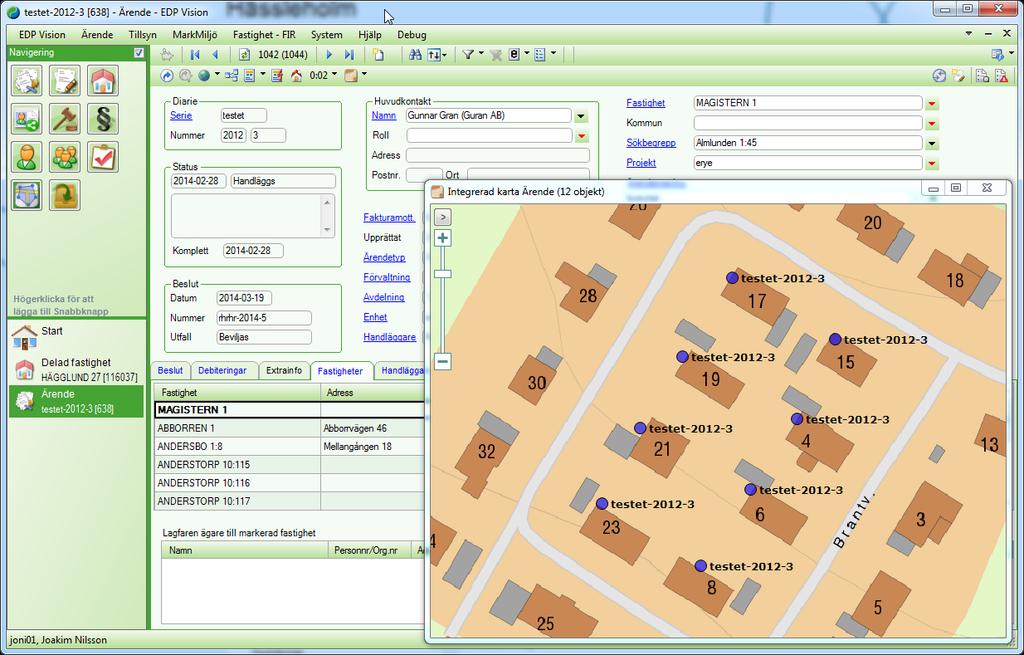This screenshot has width=1024, height=655.
Task: Click the blue marker at house 17
Action: click(x=732, y=278)
